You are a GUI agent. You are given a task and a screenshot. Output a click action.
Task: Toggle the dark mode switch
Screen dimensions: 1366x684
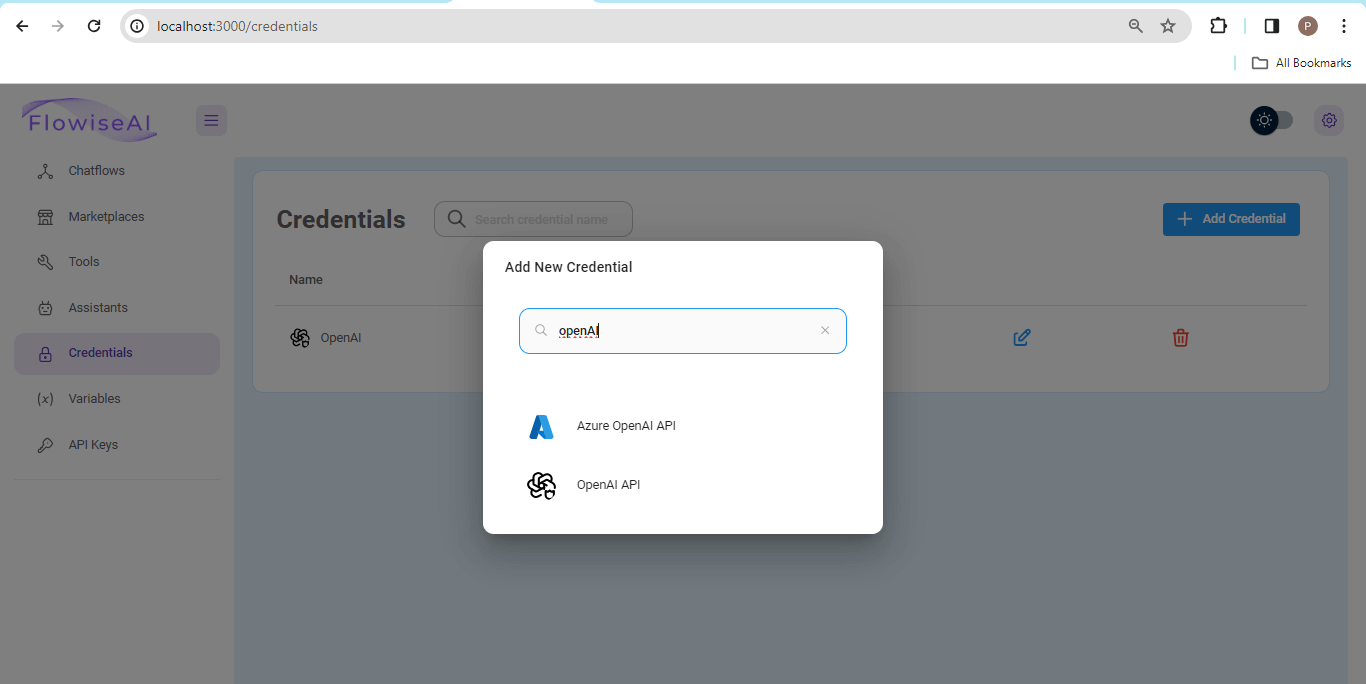[x=1272, y=121]
